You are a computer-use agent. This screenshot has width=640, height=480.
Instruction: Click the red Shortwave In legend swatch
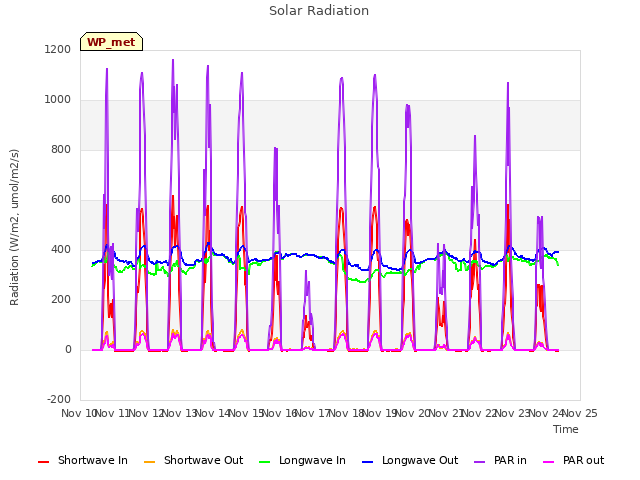[x=43, y=462]
